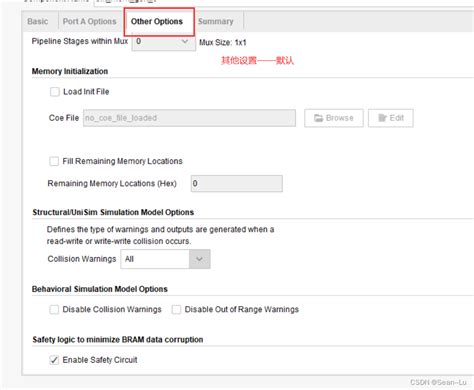Tick Disable Out of Range Warnings

(x=176, y=310)
